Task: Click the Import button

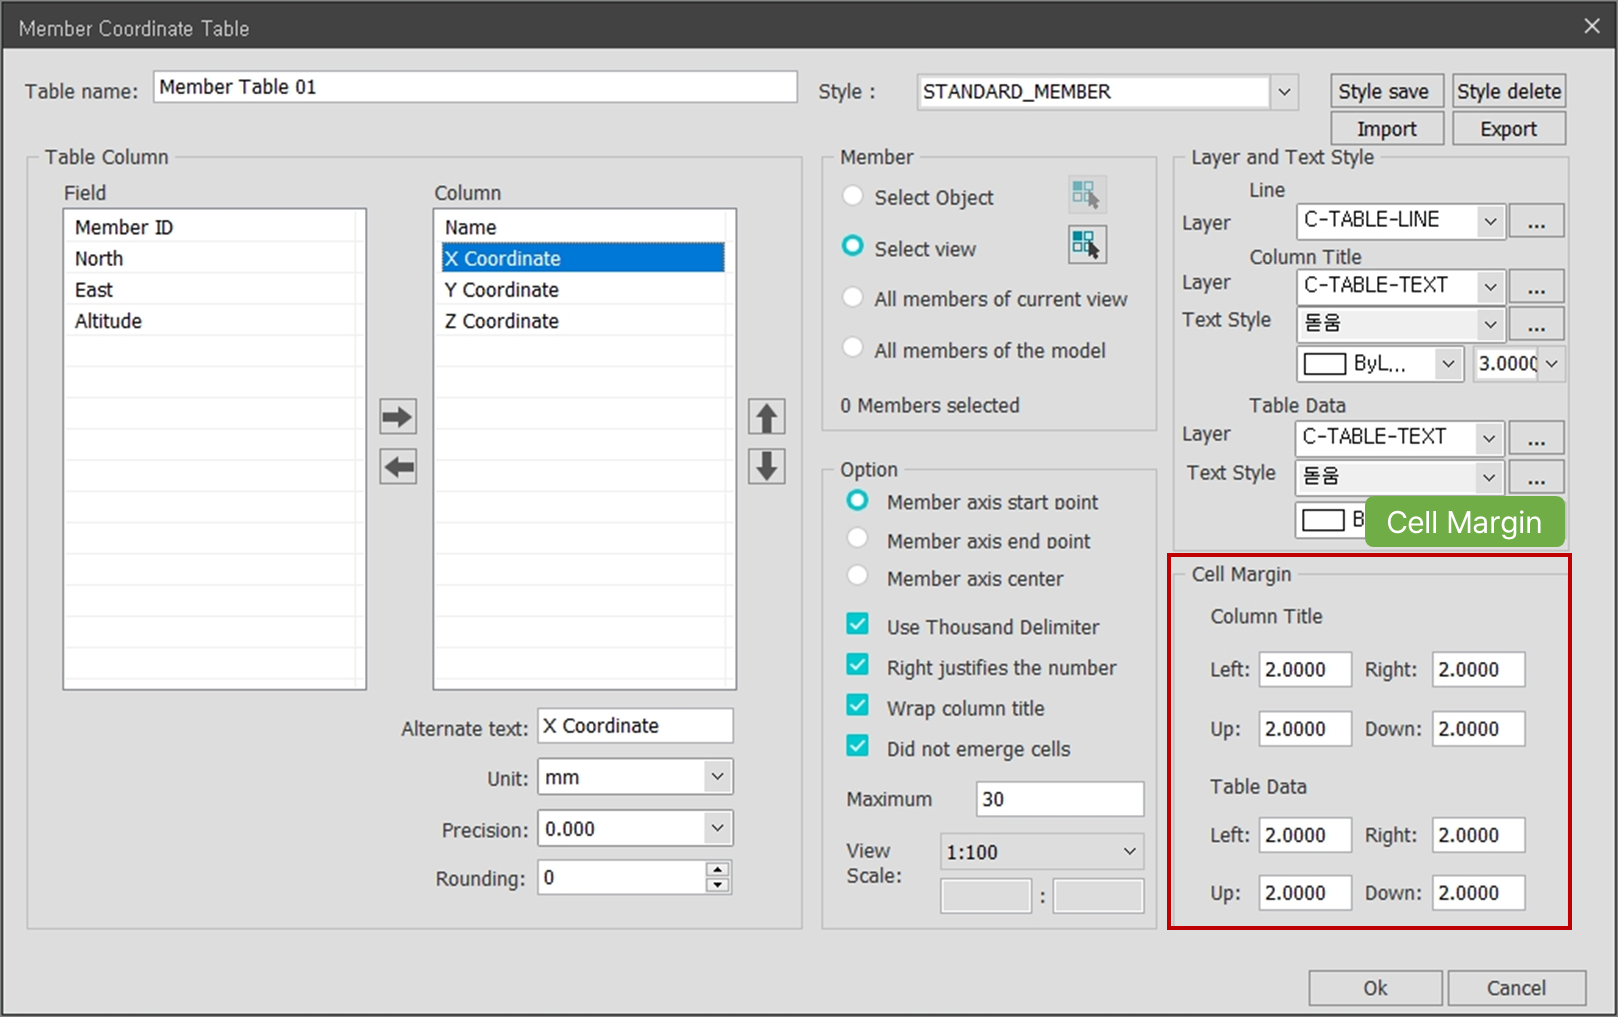Action: (x=1387, y=129)
